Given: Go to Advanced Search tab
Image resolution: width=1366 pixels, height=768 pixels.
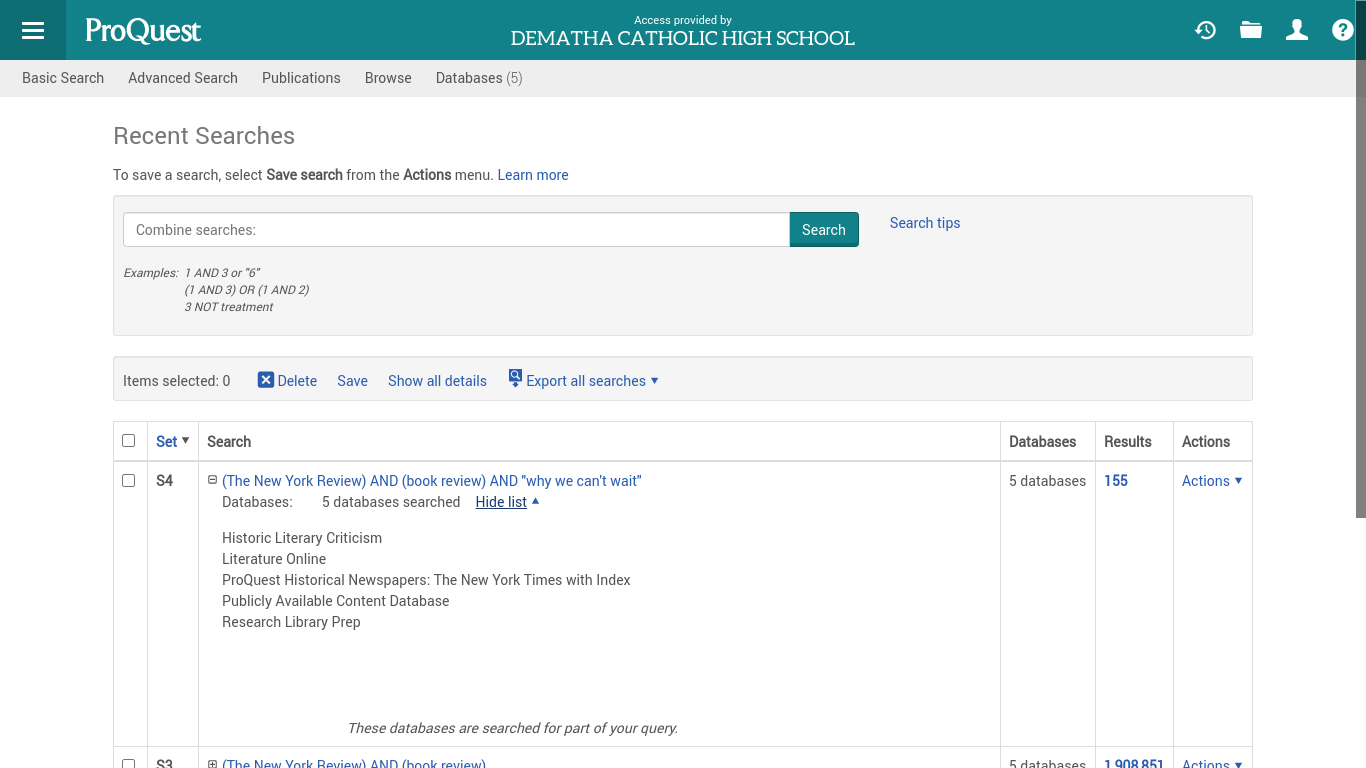Looking at the screenshot, I should (183, 78).
